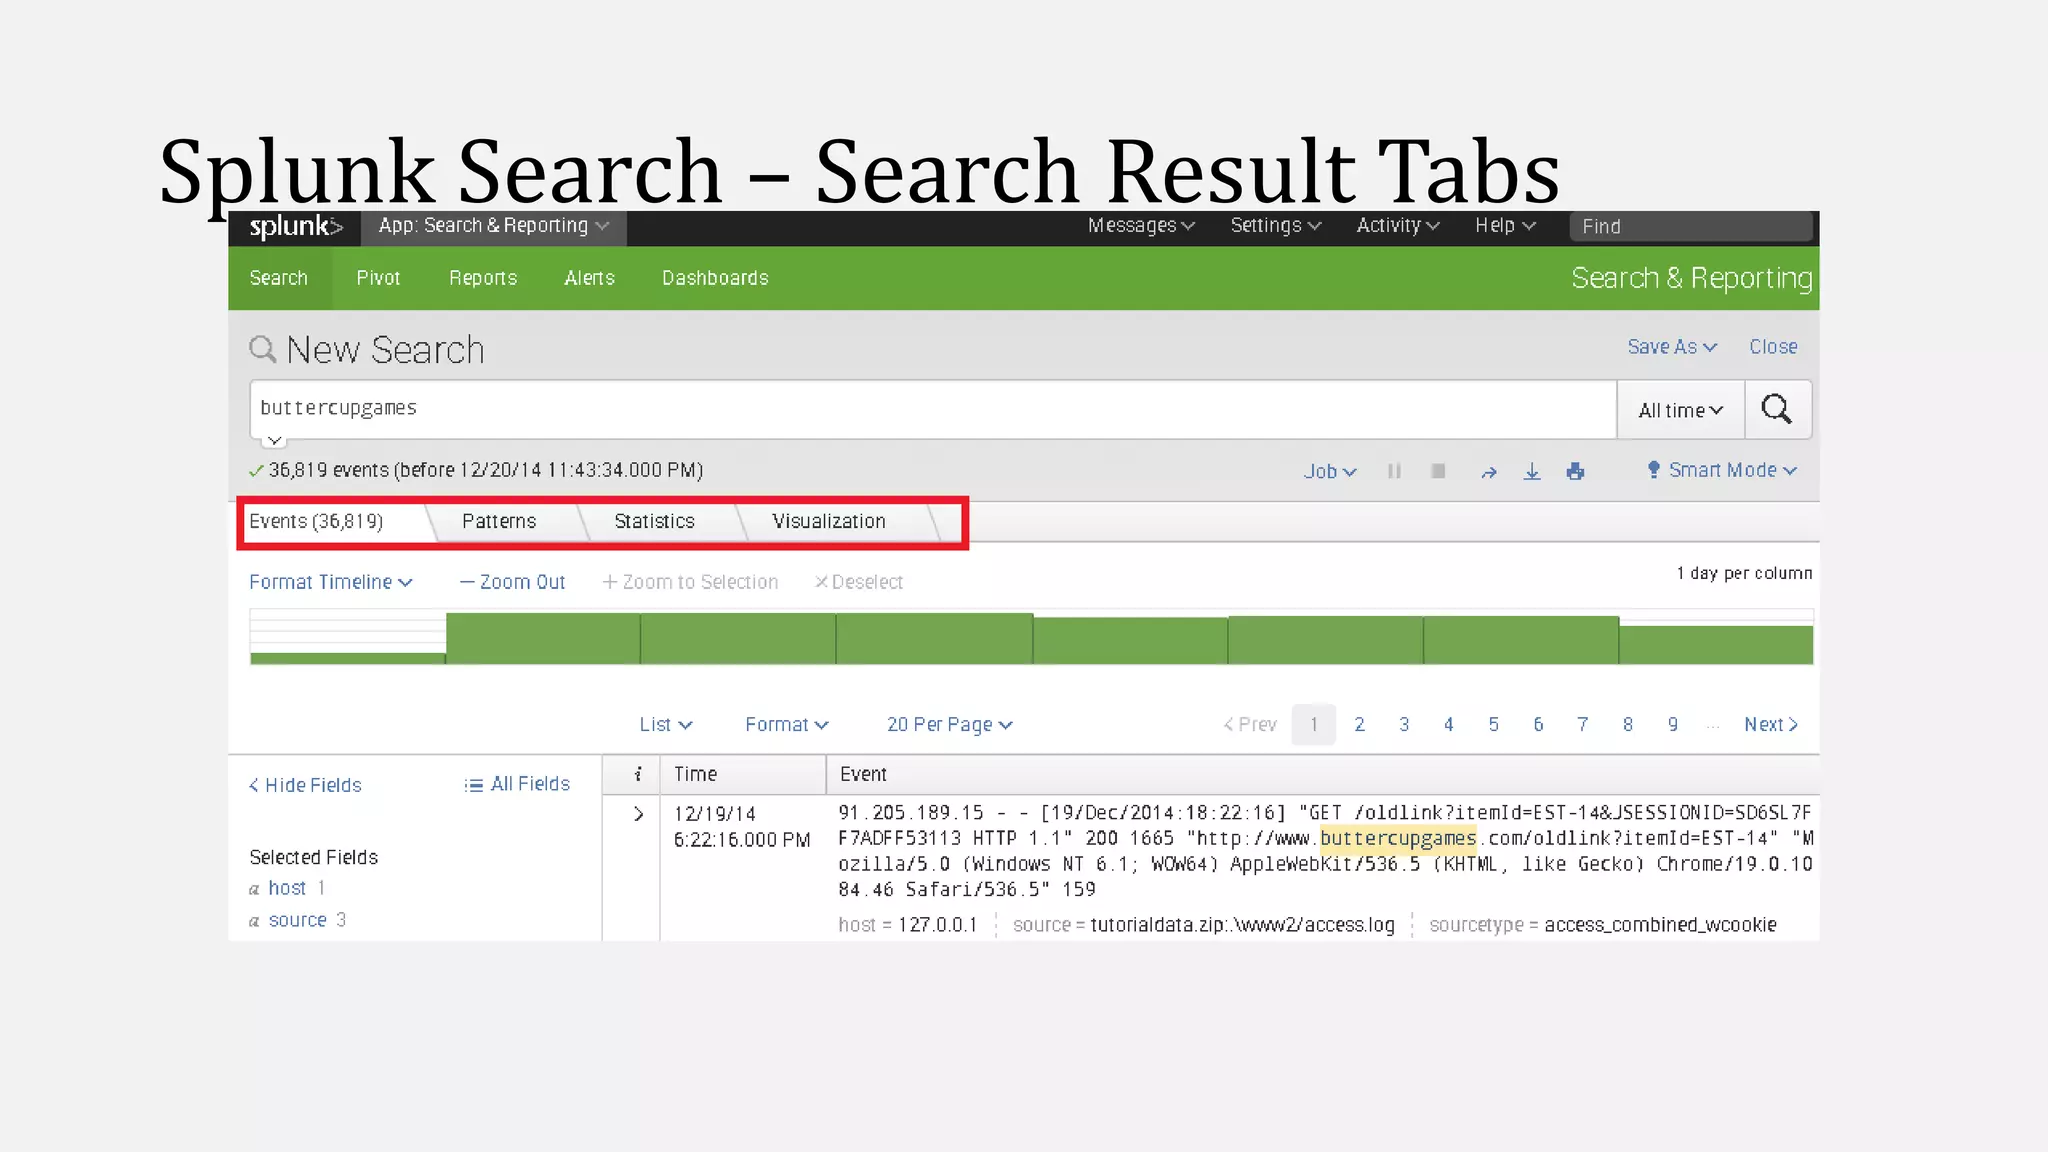This screenshot has height=1152, width=2048.
Task: Click the Close link
Action: tap(1773, 347)
